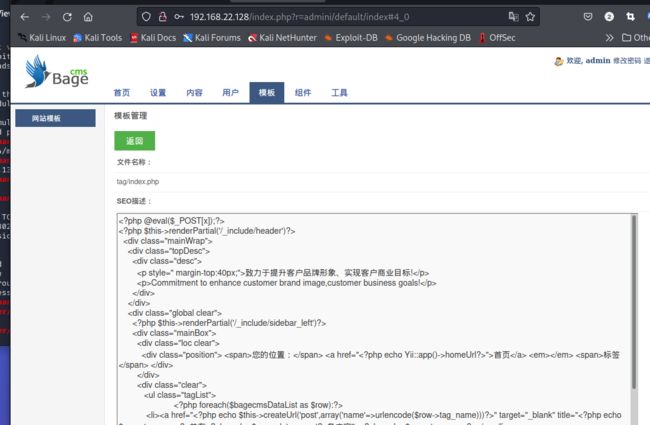Reload the page with the refresh icon
Screen dimensions: 650x425
[x=67, y=17]
